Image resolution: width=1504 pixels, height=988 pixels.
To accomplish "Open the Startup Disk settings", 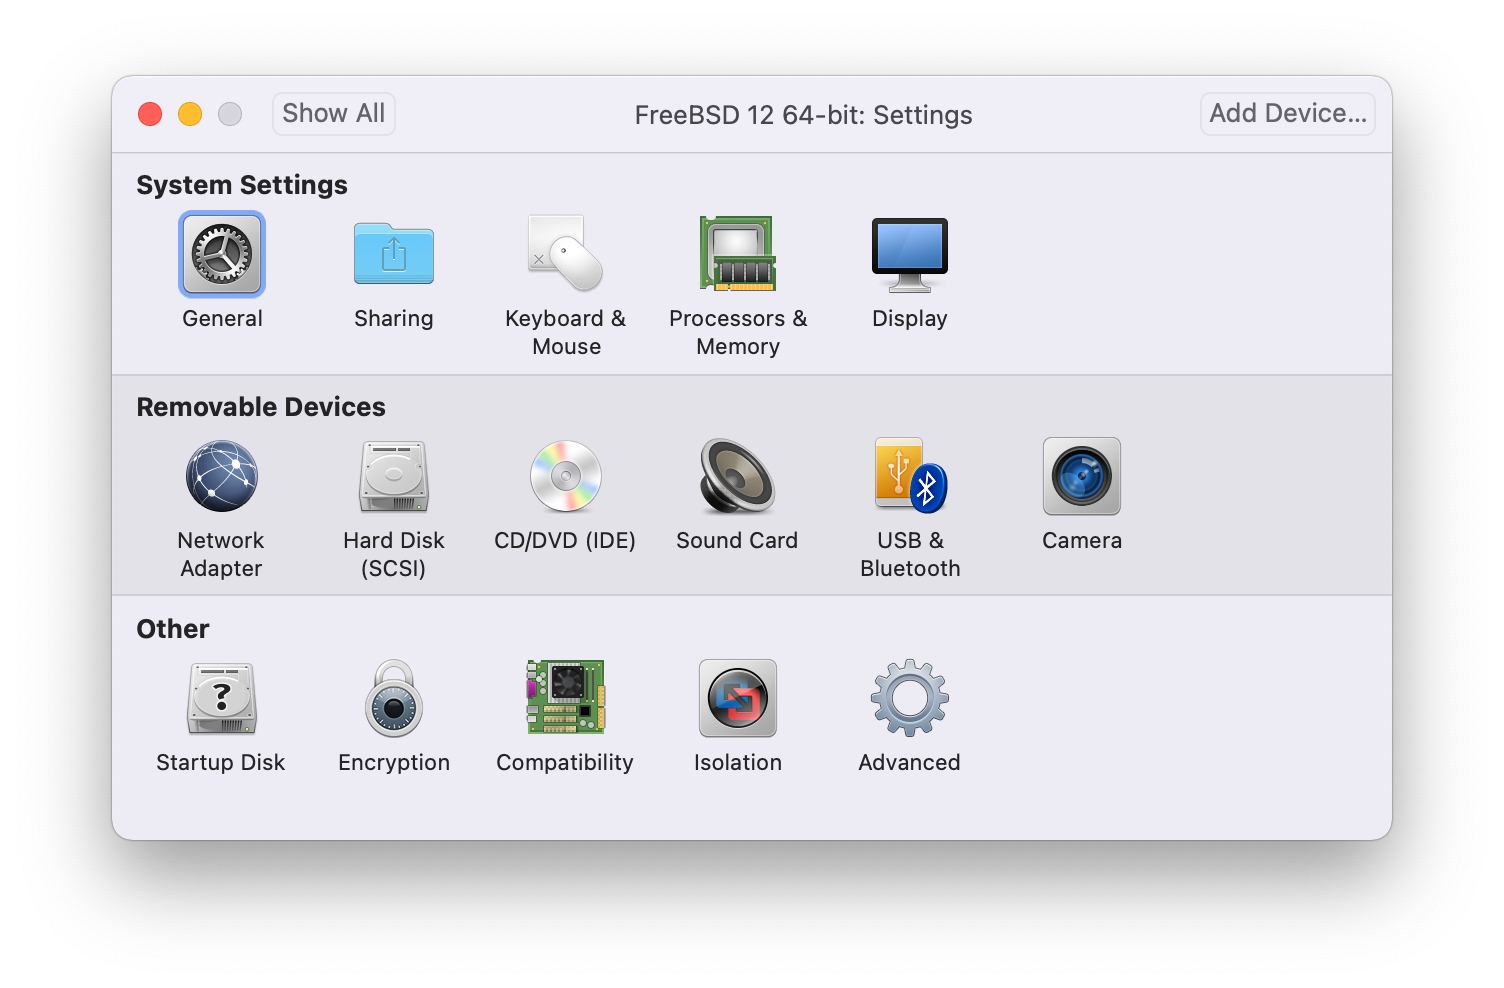I will pos(222,698).
